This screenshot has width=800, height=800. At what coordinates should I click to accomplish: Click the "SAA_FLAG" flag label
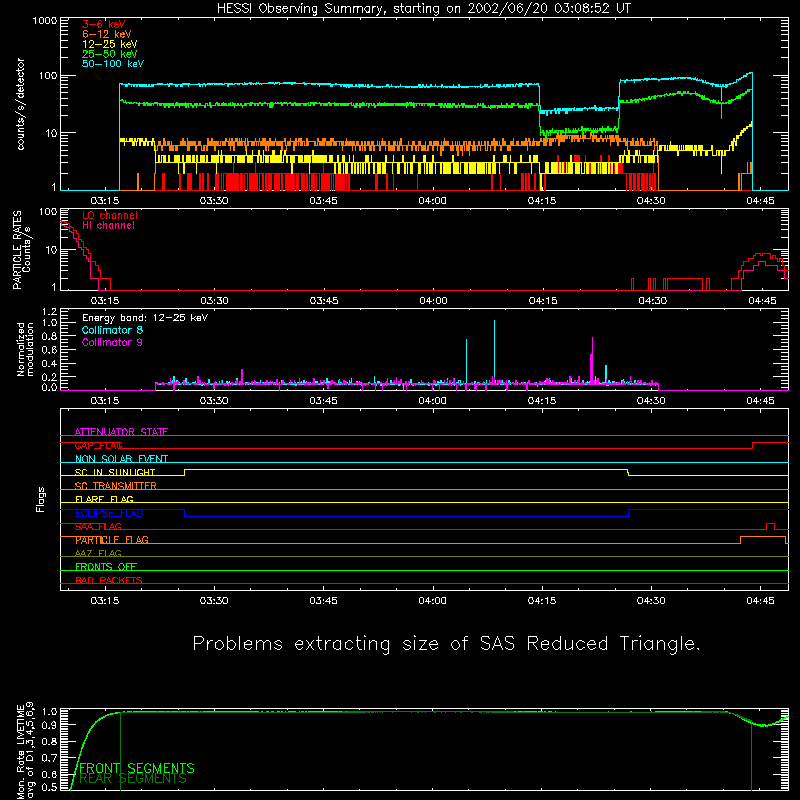pos(98,526)
